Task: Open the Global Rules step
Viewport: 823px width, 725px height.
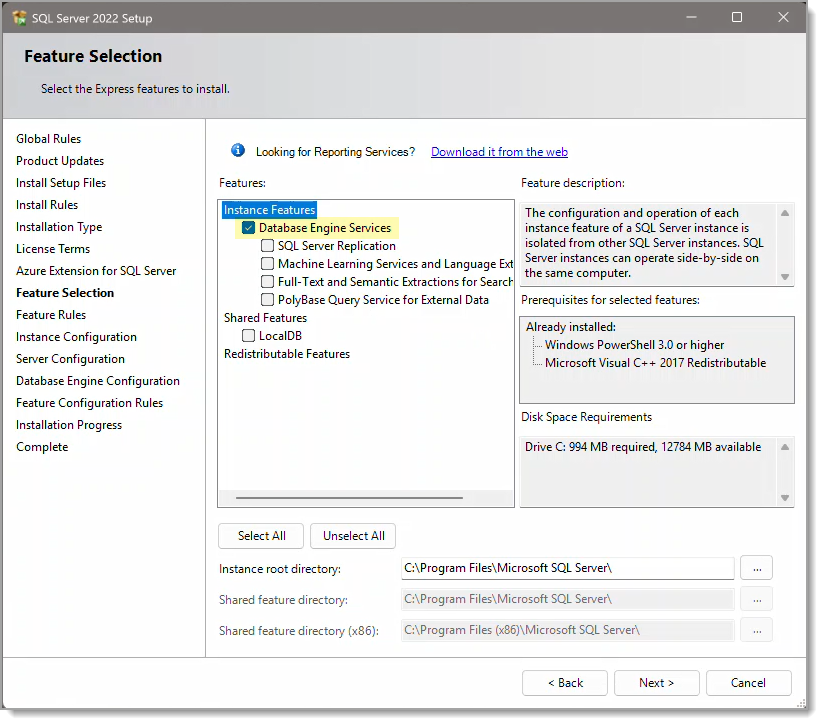Action: pos(48,139)
